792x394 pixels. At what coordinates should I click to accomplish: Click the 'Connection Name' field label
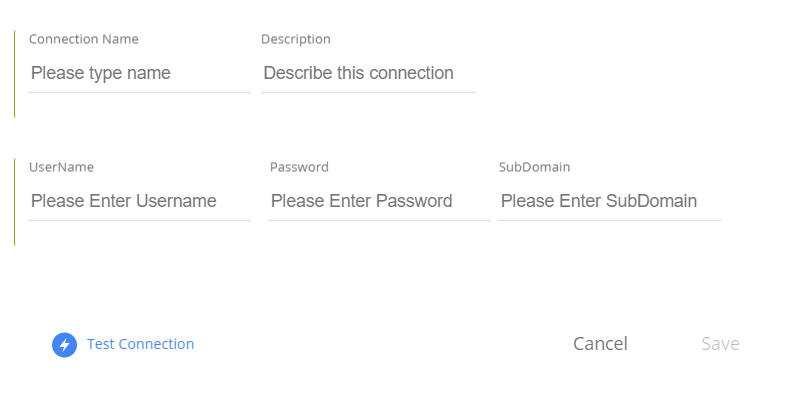click(x=83, y=39)
